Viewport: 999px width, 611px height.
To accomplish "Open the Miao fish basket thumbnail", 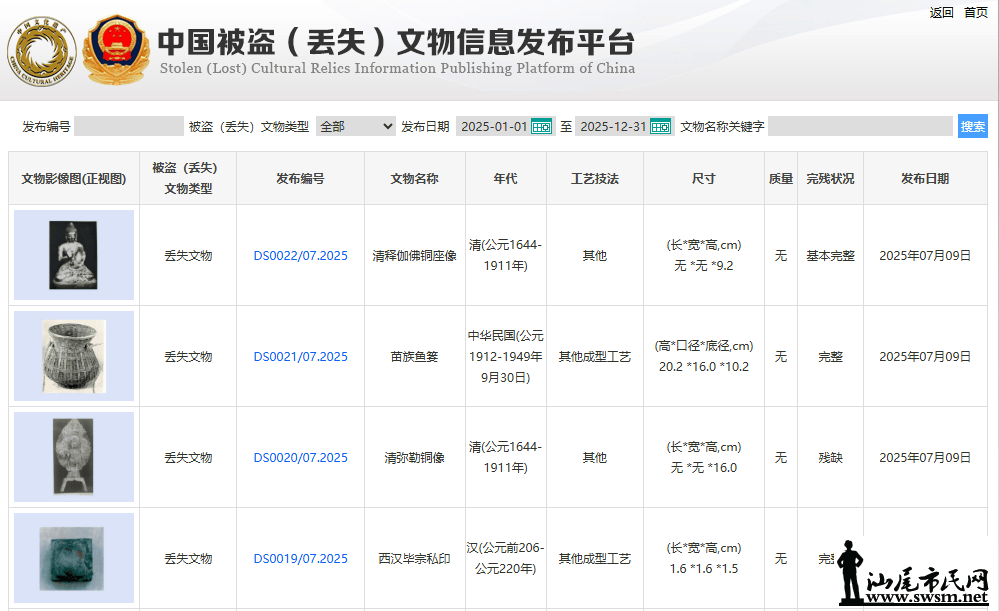I will [74, 356].
